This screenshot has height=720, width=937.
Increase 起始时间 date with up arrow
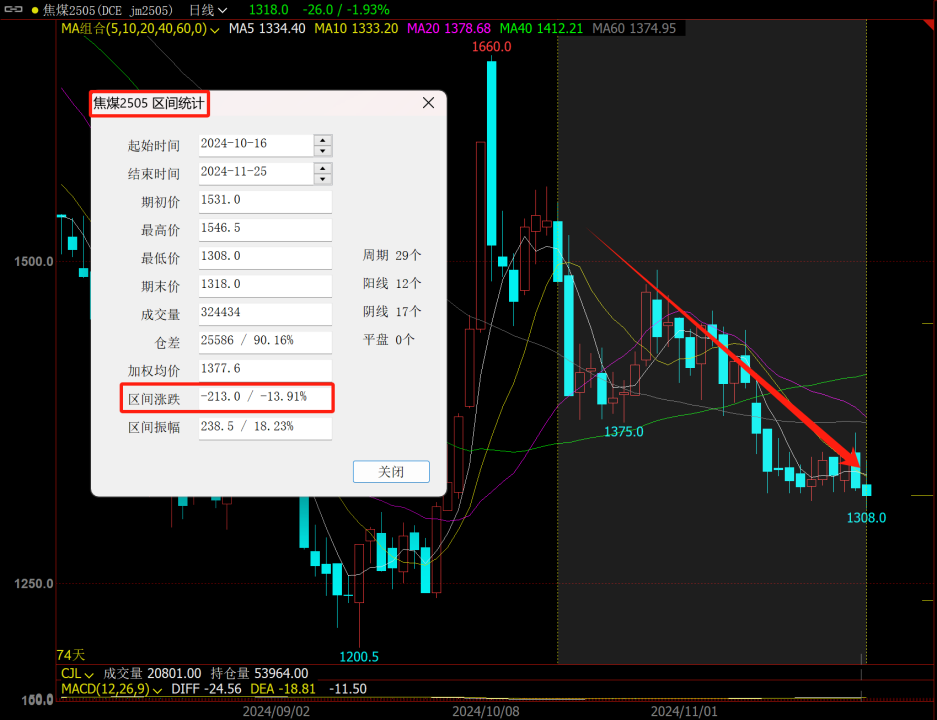coord(322,140)
